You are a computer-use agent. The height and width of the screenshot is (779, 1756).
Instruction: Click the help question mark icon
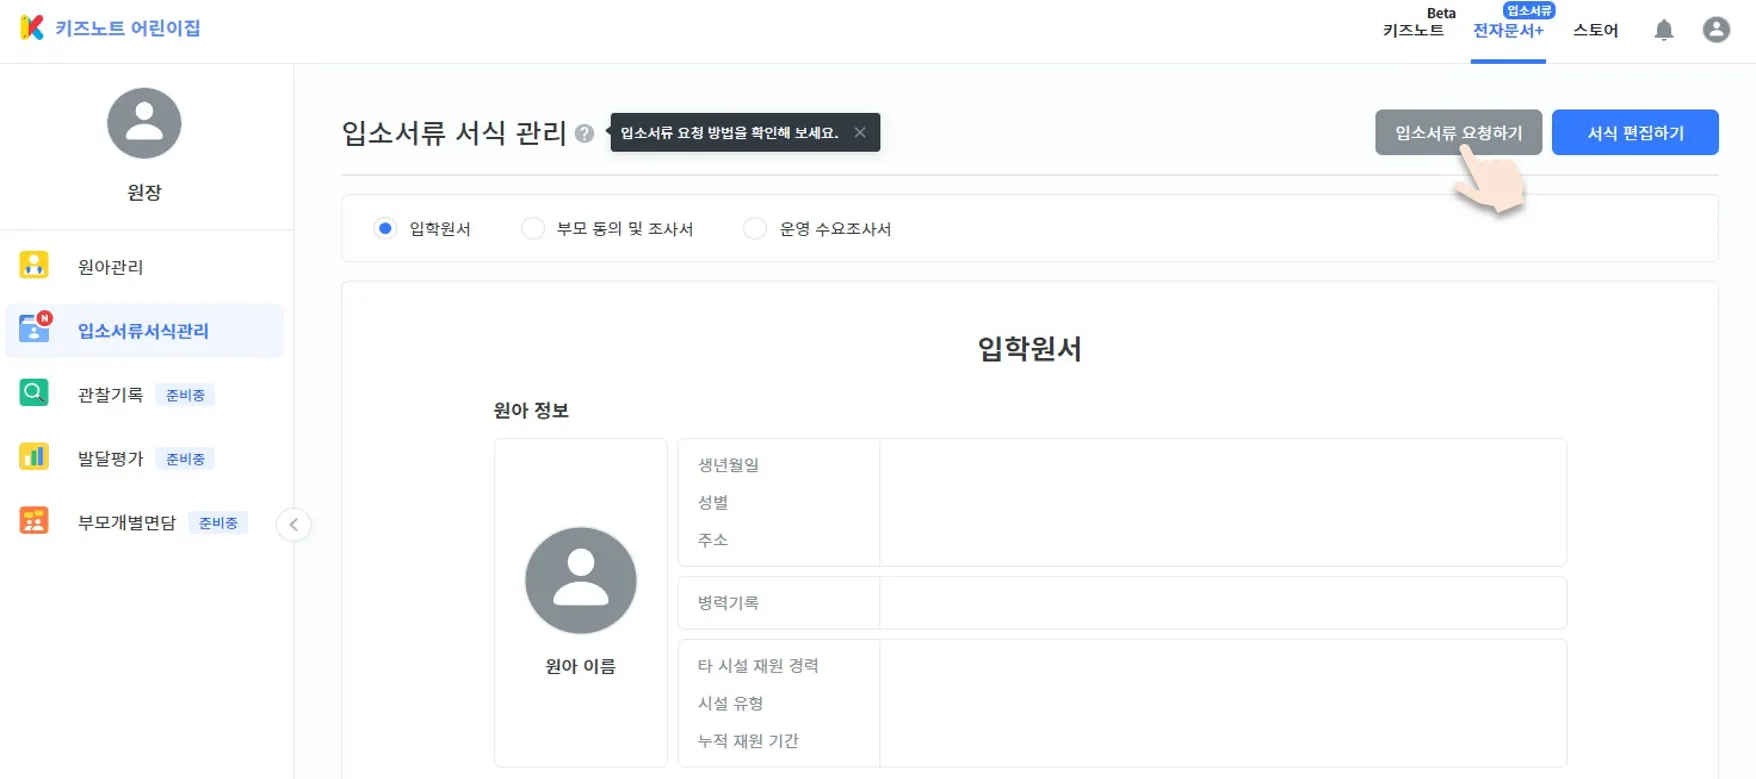(585, 133)
